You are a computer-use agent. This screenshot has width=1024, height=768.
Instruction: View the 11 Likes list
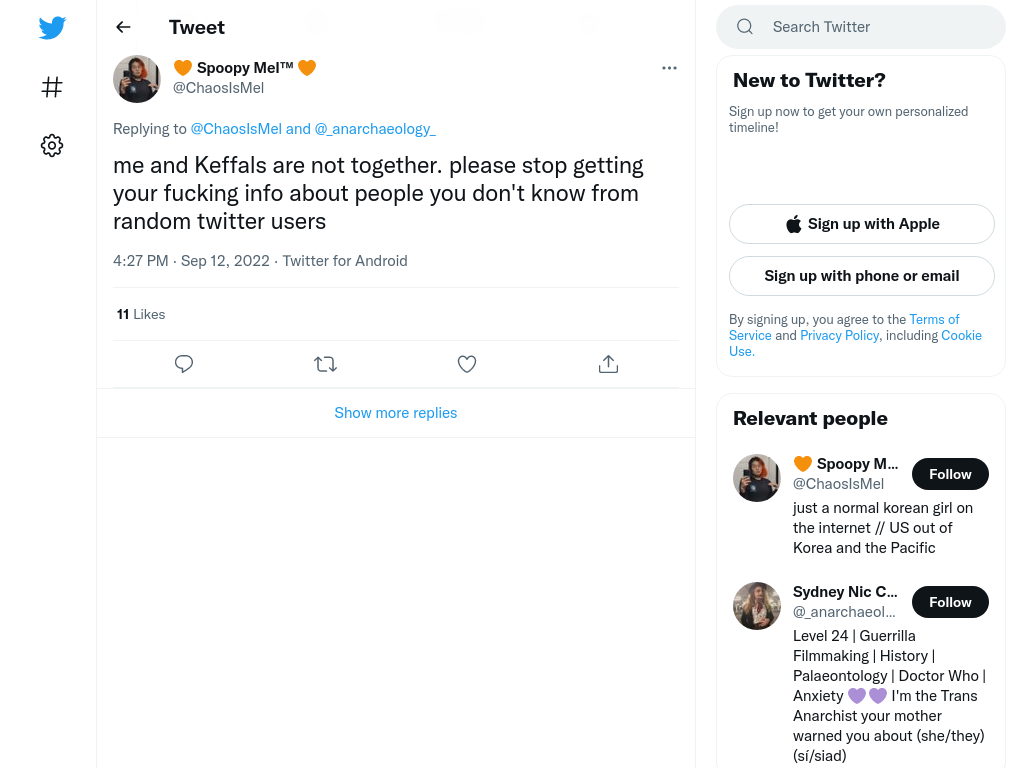pos(140,314)
